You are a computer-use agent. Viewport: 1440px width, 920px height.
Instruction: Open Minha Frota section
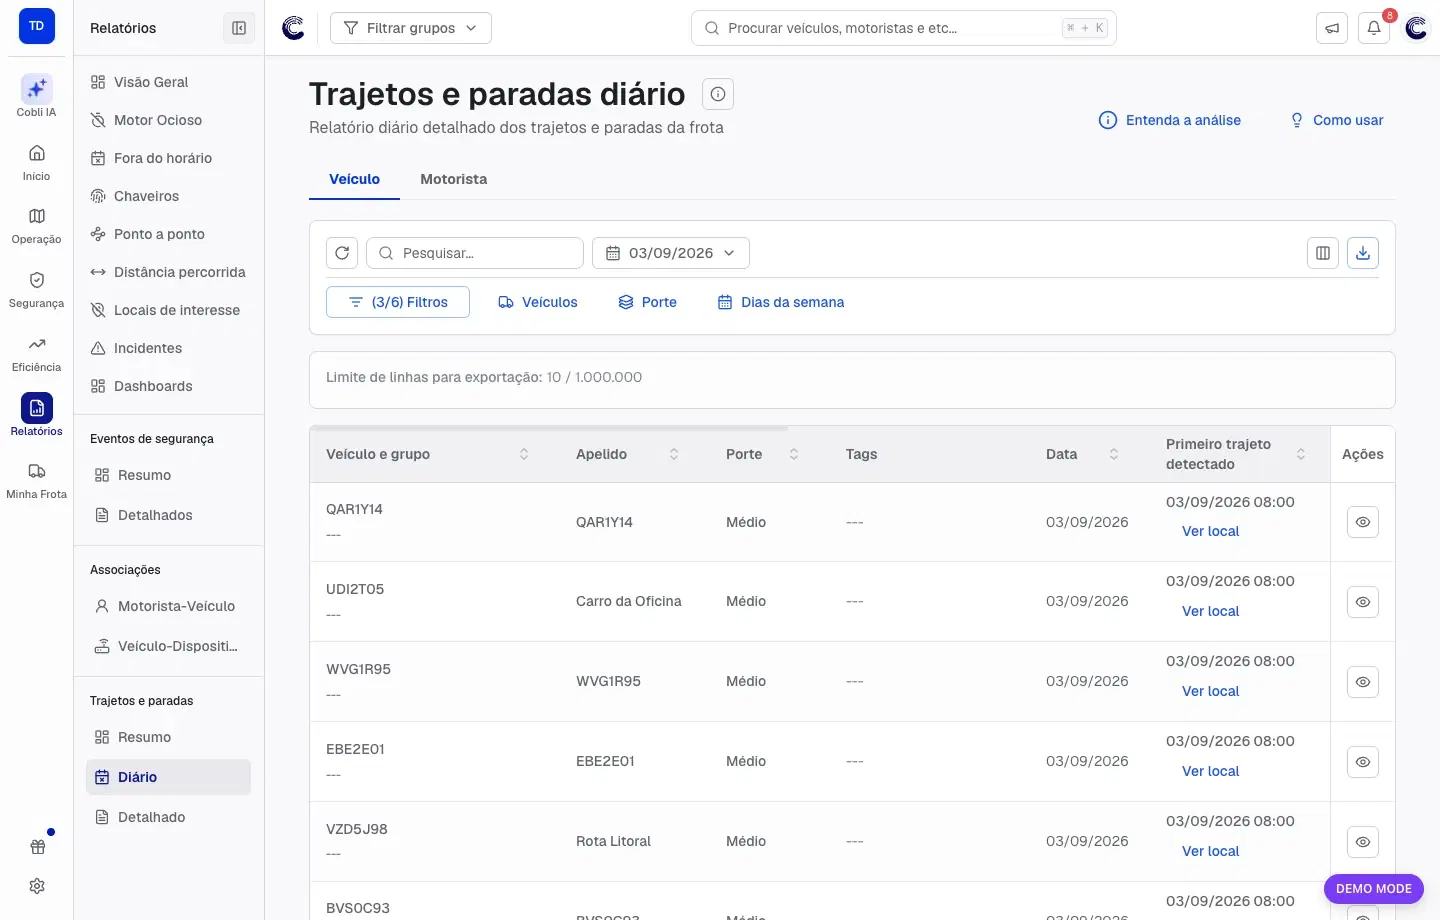36,481
